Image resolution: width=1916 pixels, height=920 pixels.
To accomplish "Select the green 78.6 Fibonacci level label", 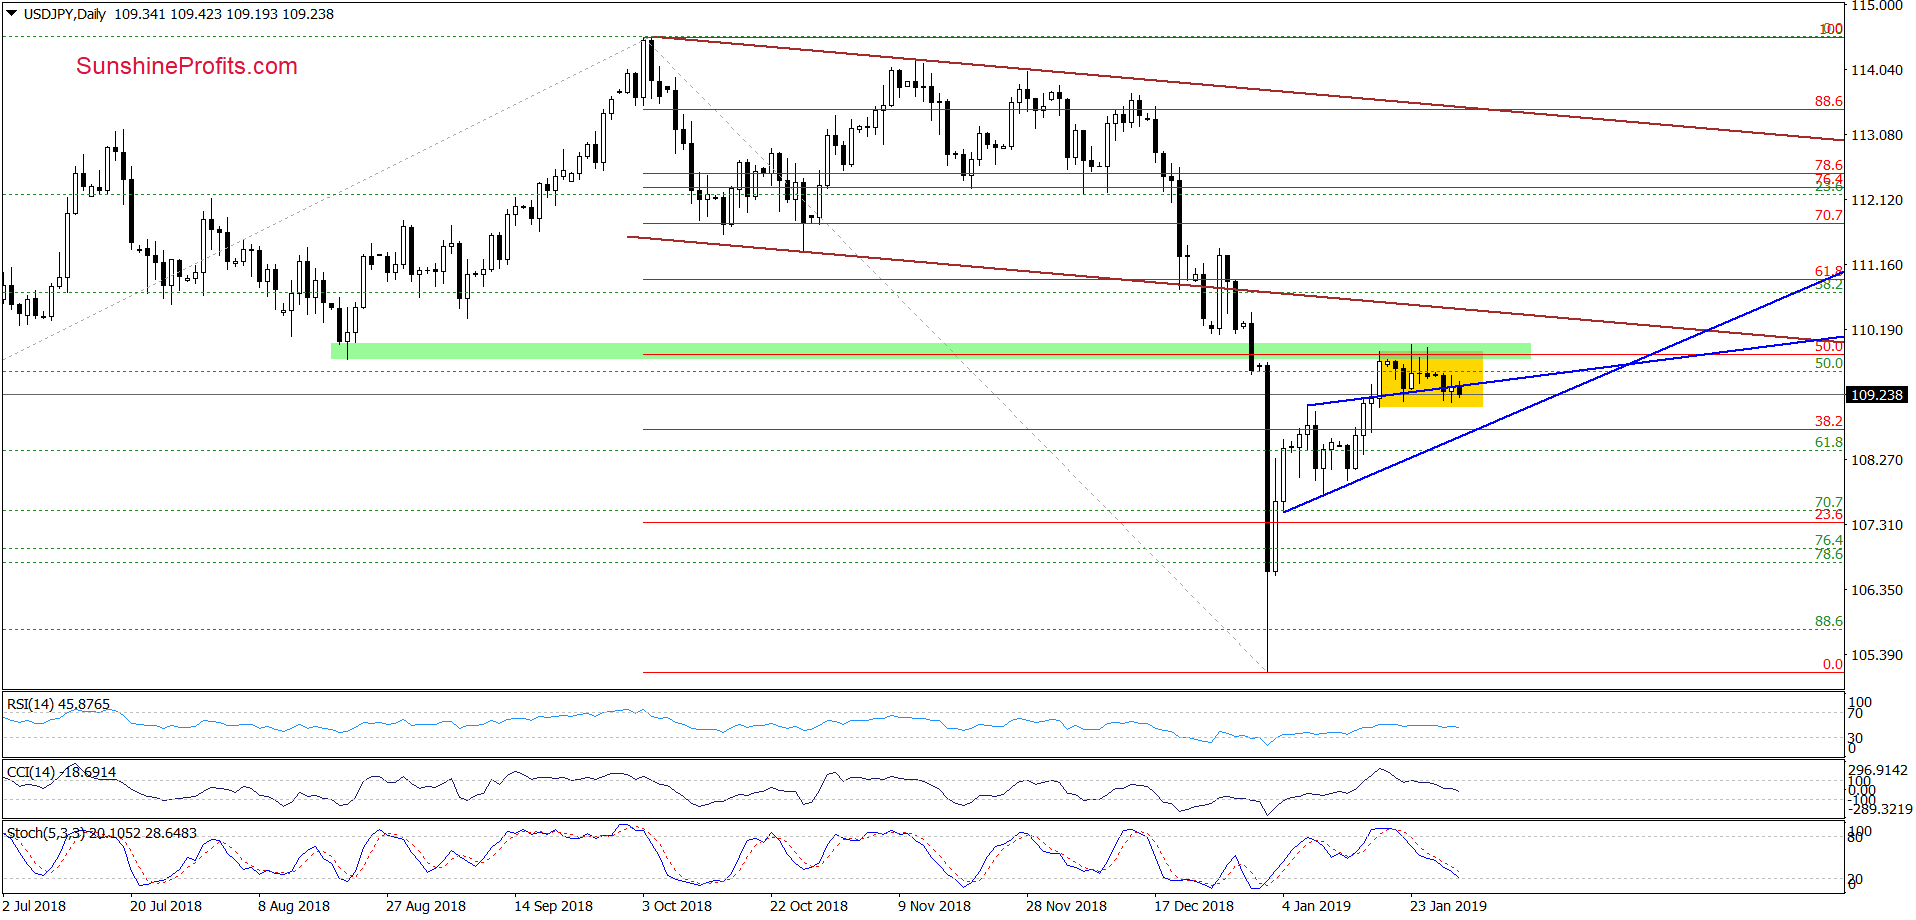I will click(x=1829, y=554).
